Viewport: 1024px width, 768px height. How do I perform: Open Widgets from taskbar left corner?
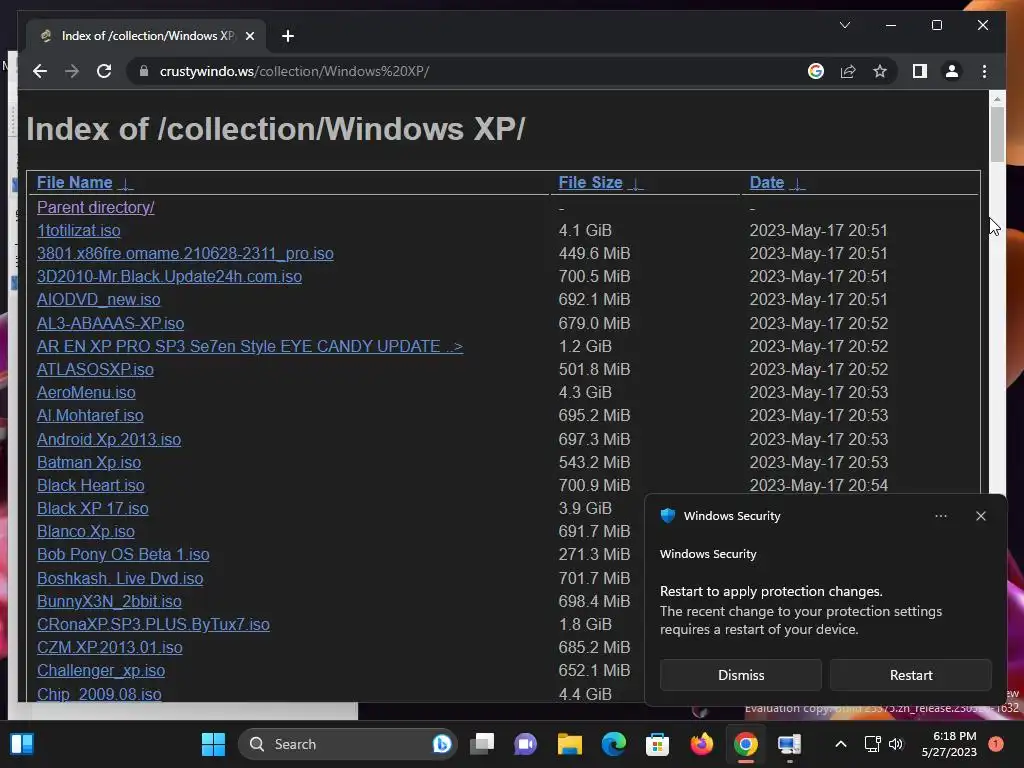[x=22, y=744]
